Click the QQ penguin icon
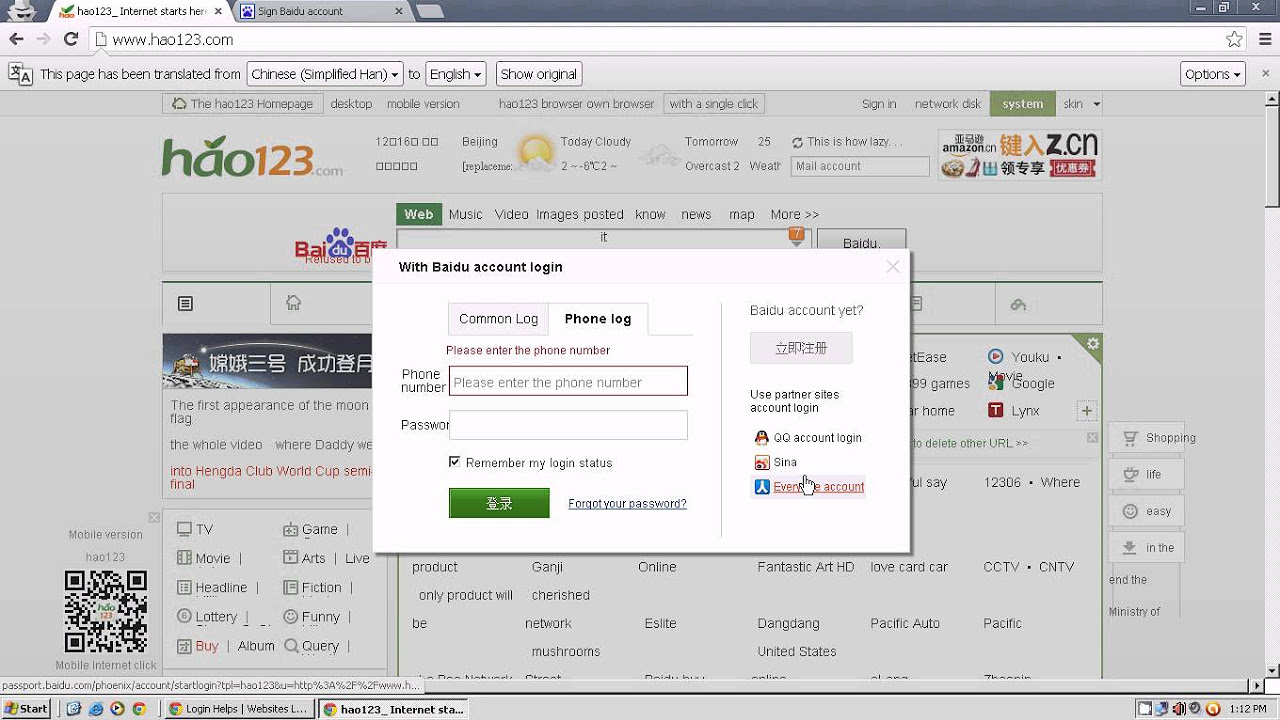This screenshot has height=720, width=1280. pos(761,438)
